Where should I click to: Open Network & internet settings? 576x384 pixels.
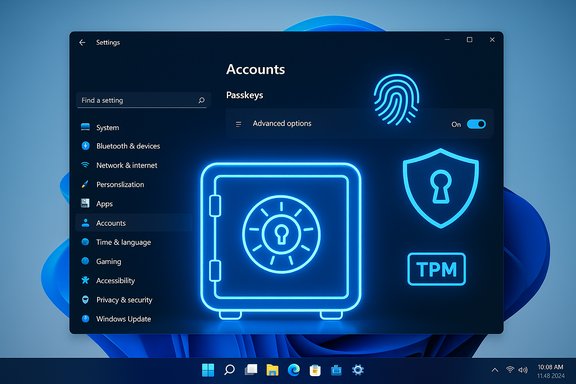pos(127,165)
